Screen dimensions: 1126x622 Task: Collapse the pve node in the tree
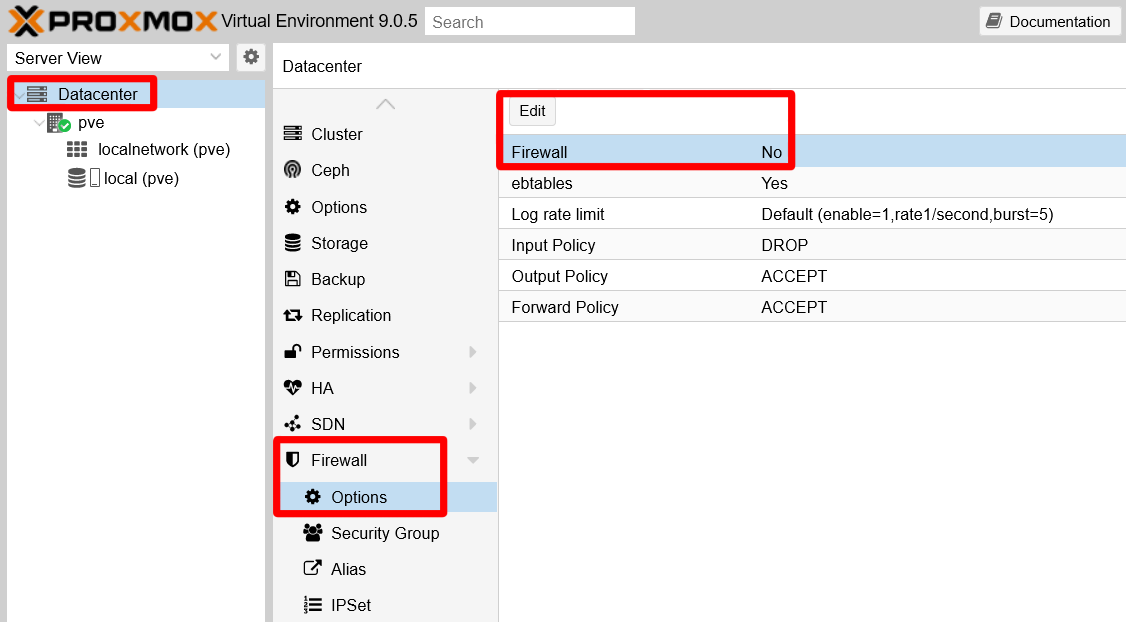pos(39,122)
